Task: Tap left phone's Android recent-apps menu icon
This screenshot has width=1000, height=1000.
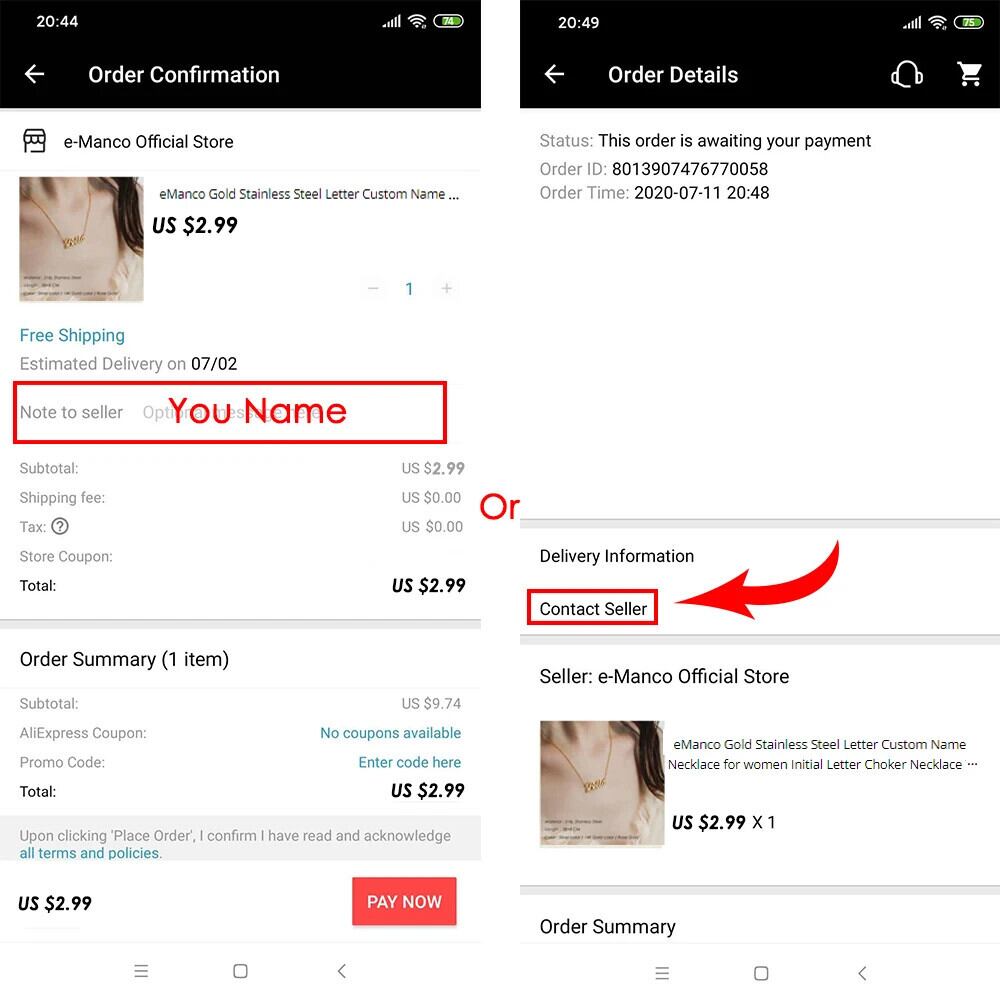Action: click(x=141, y=971)
